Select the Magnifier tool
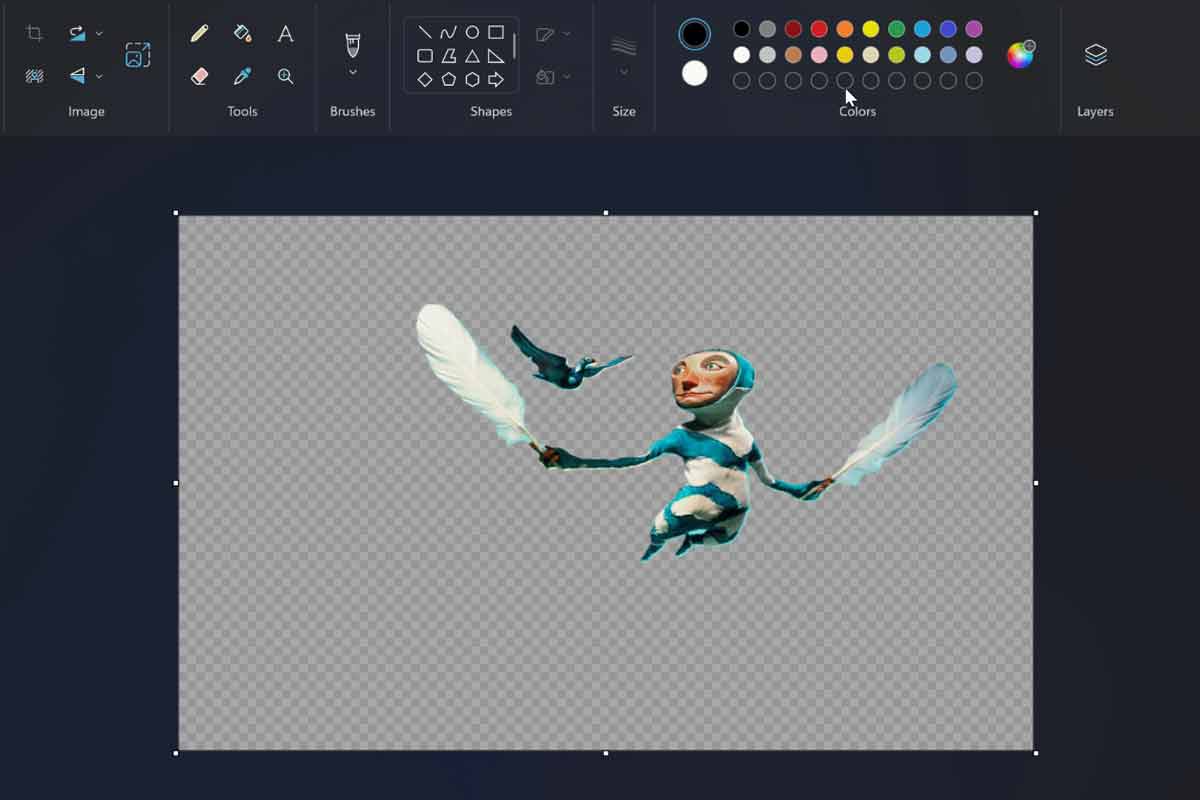Viewport: 1200px width, 800px height. [x=285, y=76]
